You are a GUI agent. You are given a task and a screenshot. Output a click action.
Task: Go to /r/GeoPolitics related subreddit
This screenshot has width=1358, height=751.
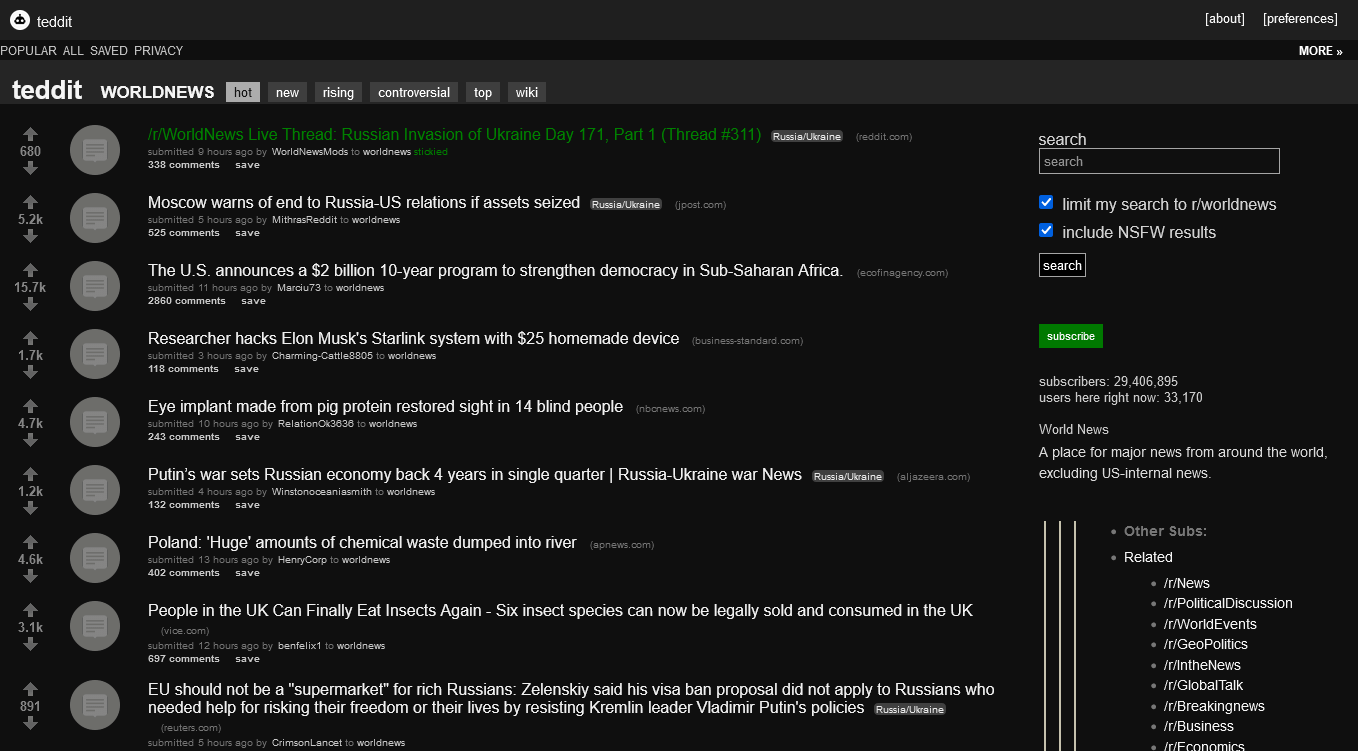coord(1205,644)
